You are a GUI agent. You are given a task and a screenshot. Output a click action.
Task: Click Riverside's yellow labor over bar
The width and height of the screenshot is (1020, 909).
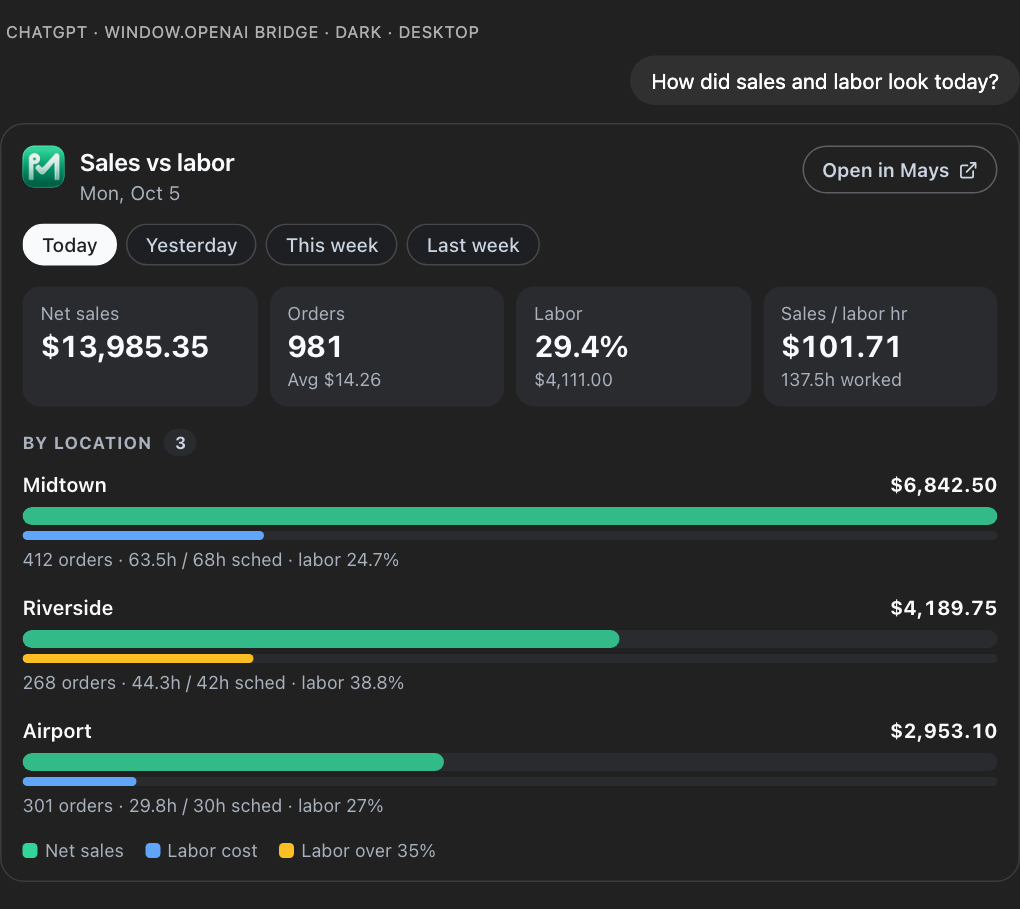click(x=138, y=658)
